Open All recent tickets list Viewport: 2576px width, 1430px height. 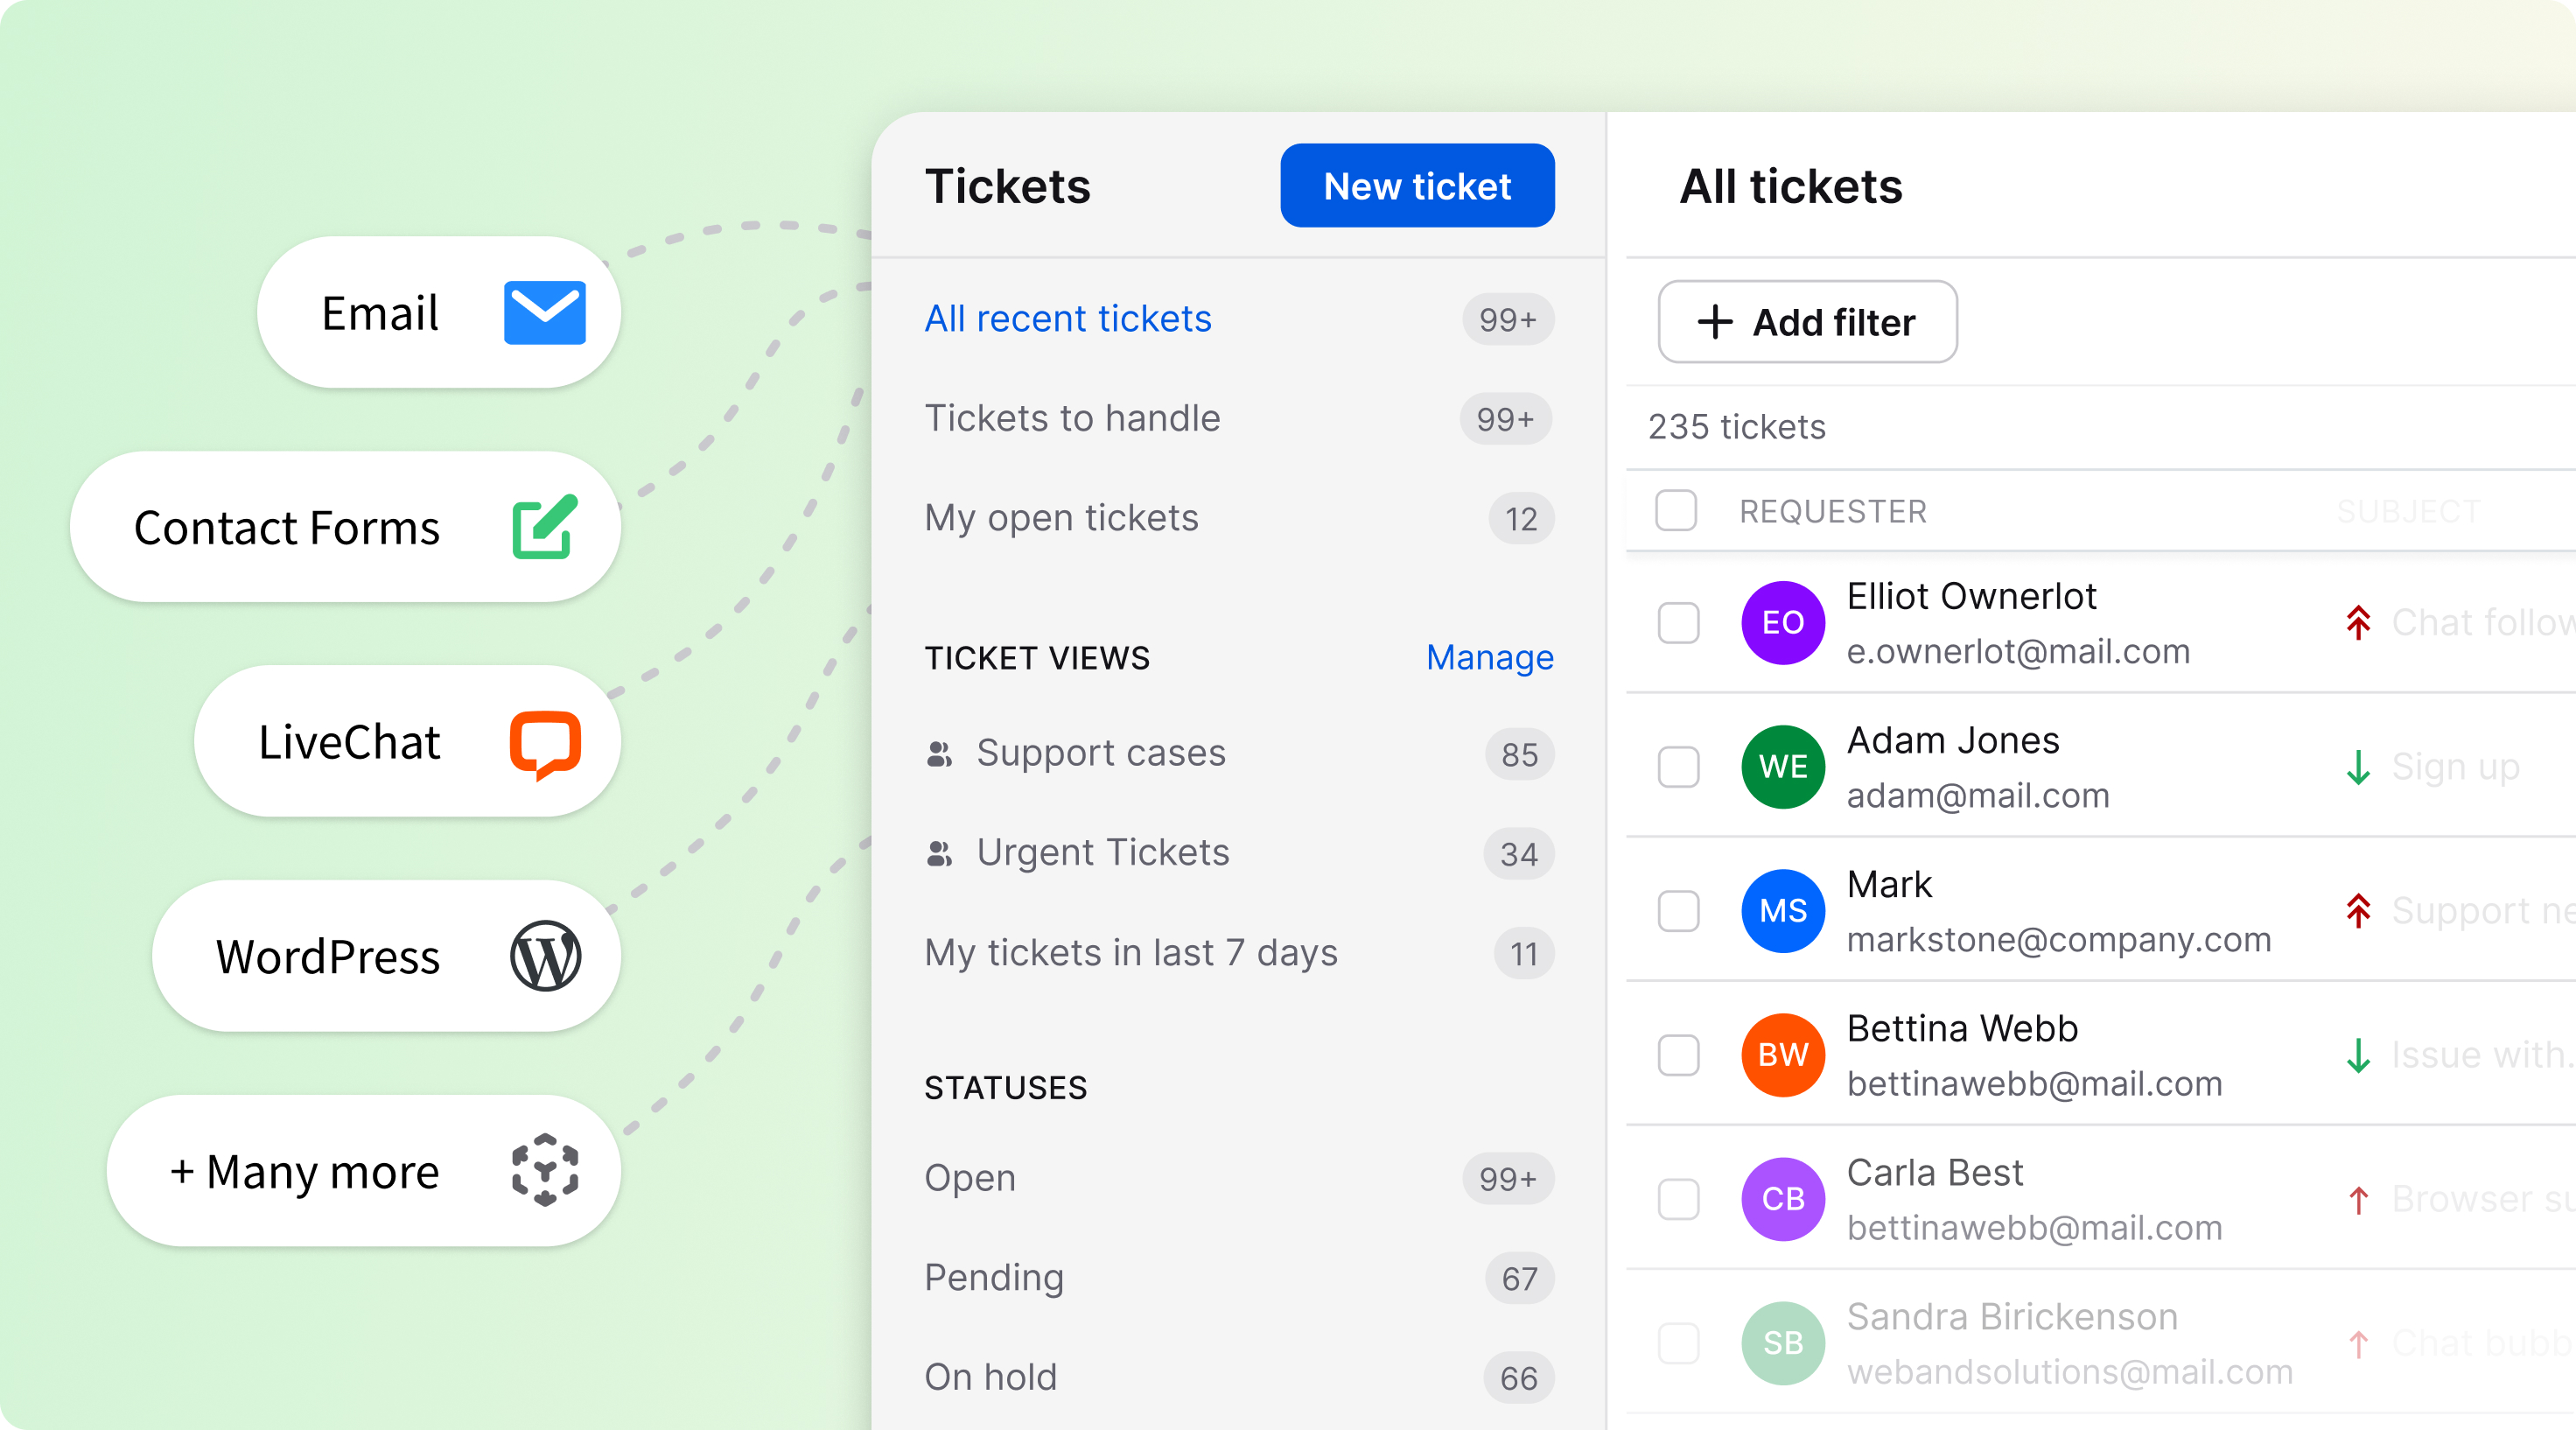pos(1067,319)
